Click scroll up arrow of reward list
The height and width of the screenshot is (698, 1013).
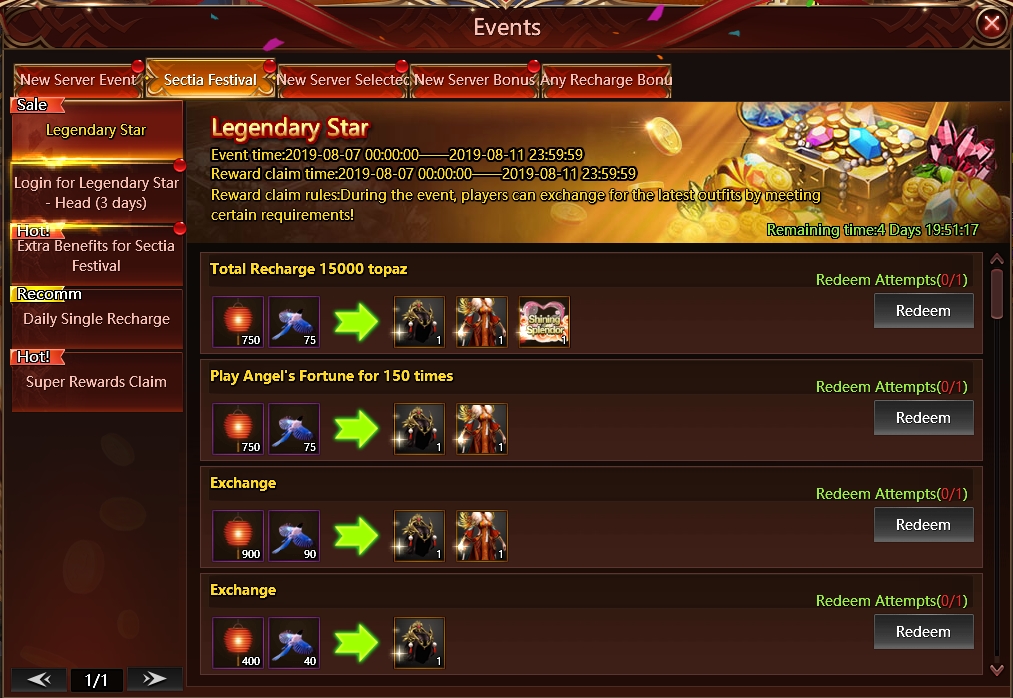pos(997,259)
